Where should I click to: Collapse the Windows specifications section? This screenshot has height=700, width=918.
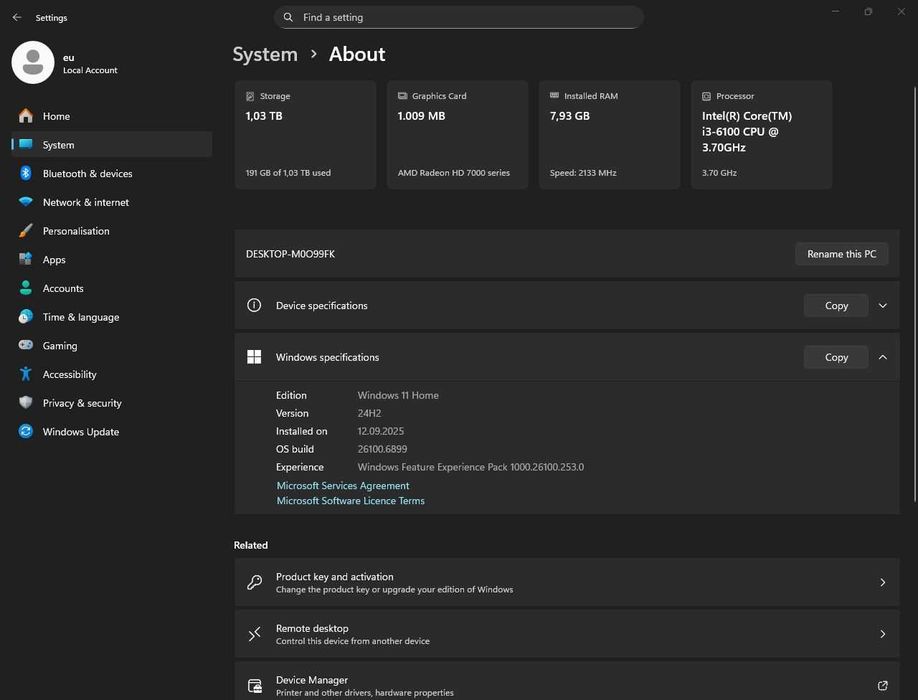[882, 357]
